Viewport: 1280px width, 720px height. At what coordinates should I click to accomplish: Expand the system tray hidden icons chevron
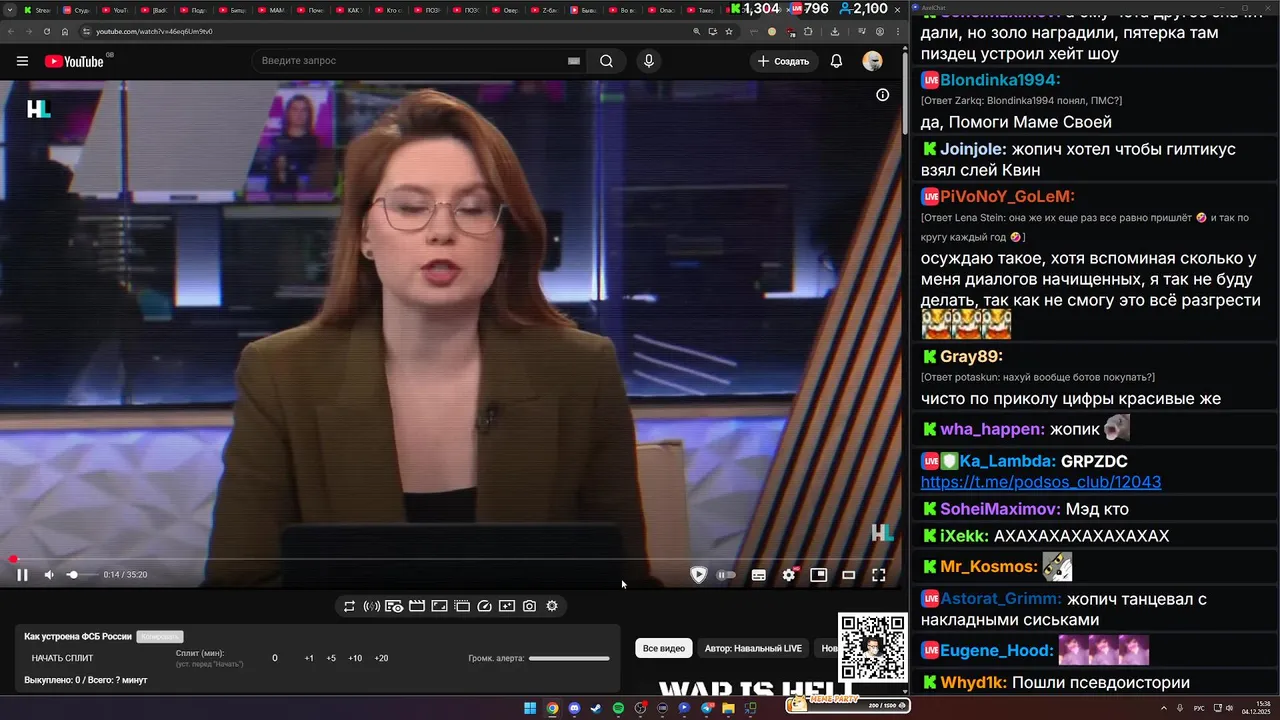[x=1164, y=708]
